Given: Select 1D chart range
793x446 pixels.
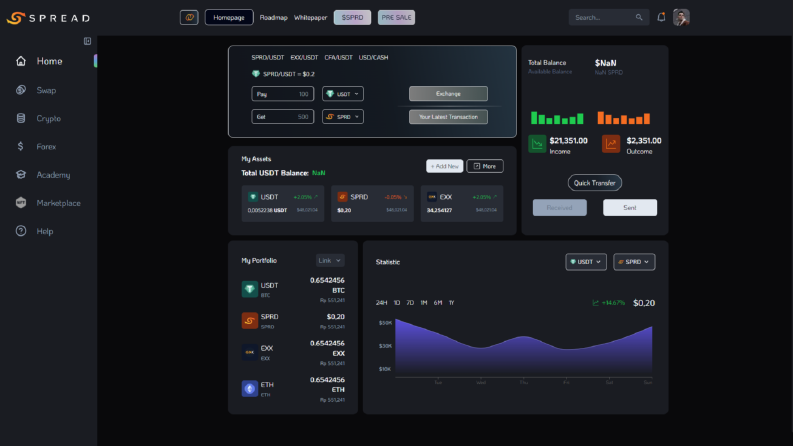Looking at the screenshot, I should pos(397,303).
